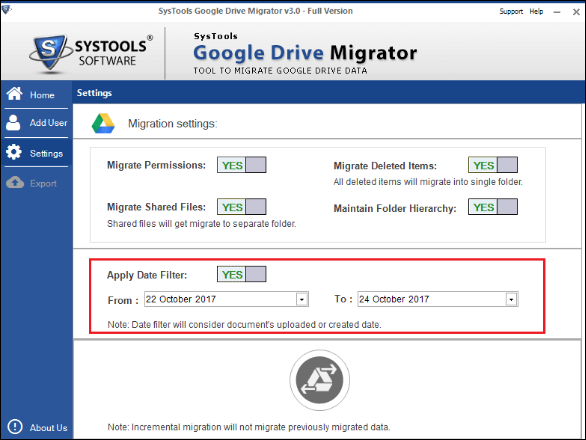The width and height of the screenshot is (586, 440).
Task: Click the app icon in title bar
Action: tap(6, 9)
